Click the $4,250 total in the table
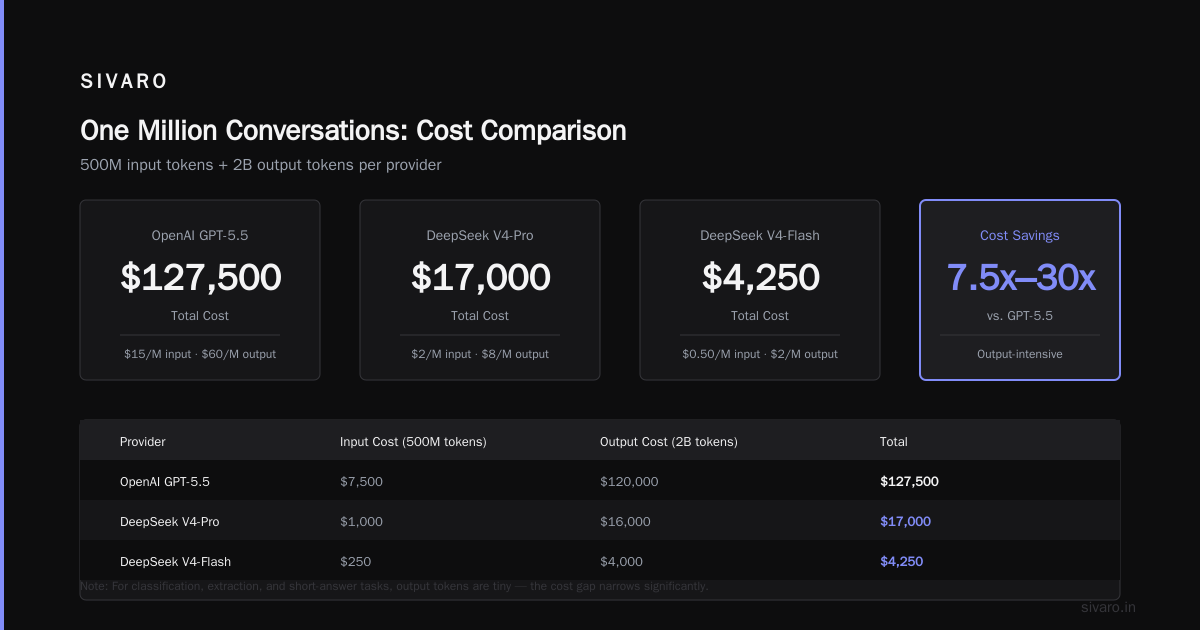Viewport: 1200px width, 630px height. coord(901,561)
